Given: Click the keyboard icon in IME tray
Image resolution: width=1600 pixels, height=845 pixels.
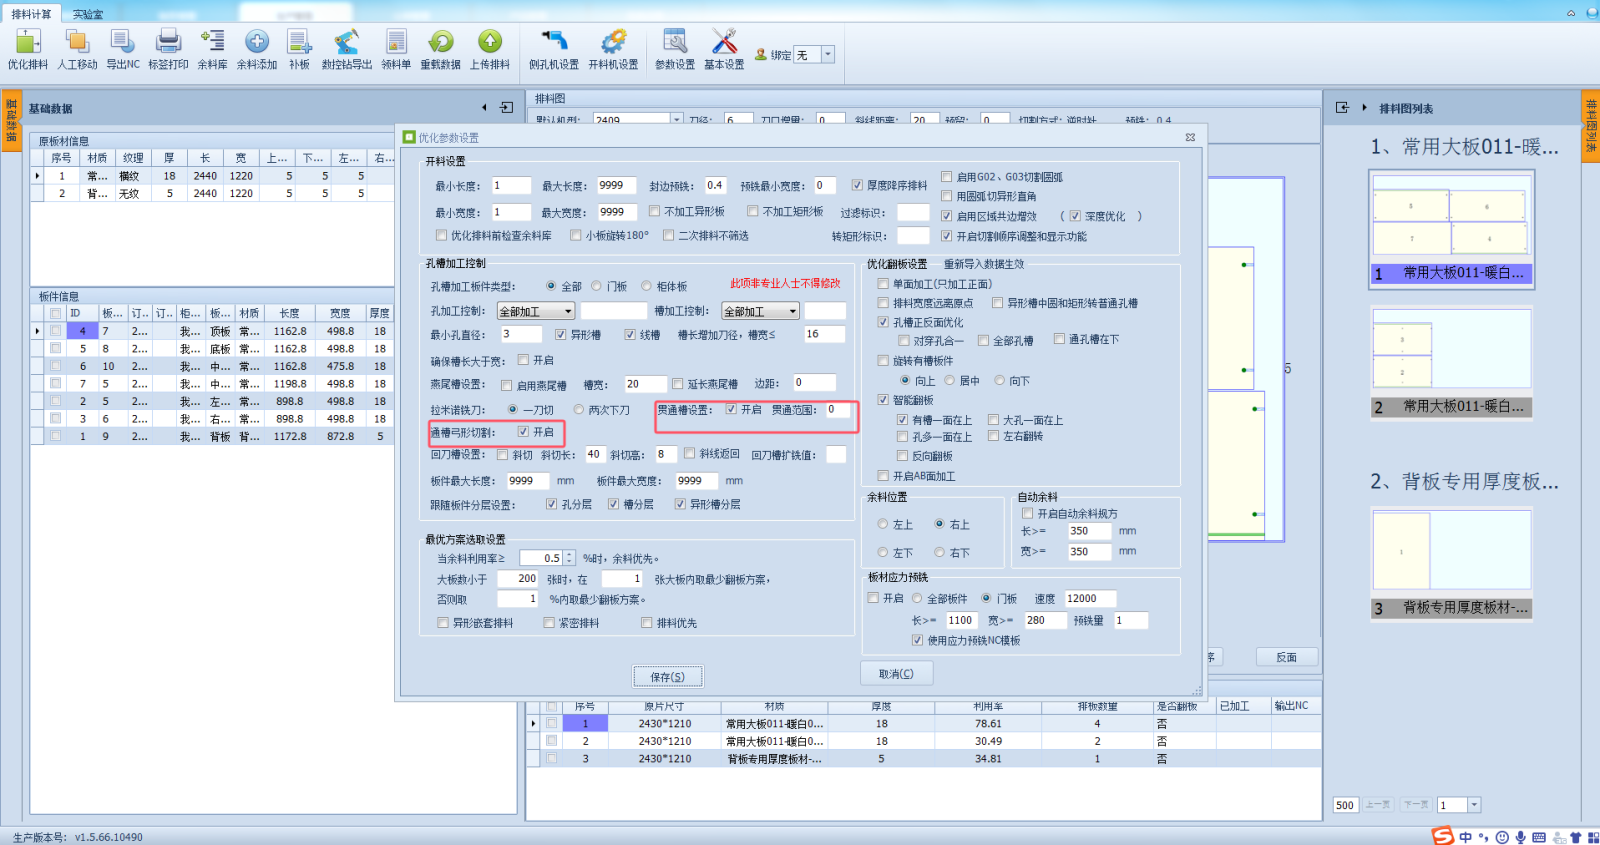Looking at the screenshot, I should [1539, 837].
